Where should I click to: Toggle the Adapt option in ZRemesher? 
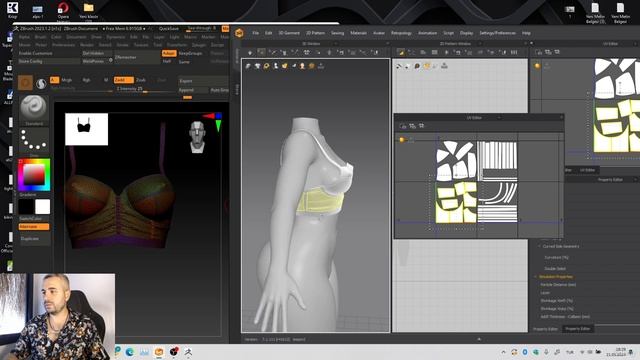[x=169, y=53]
